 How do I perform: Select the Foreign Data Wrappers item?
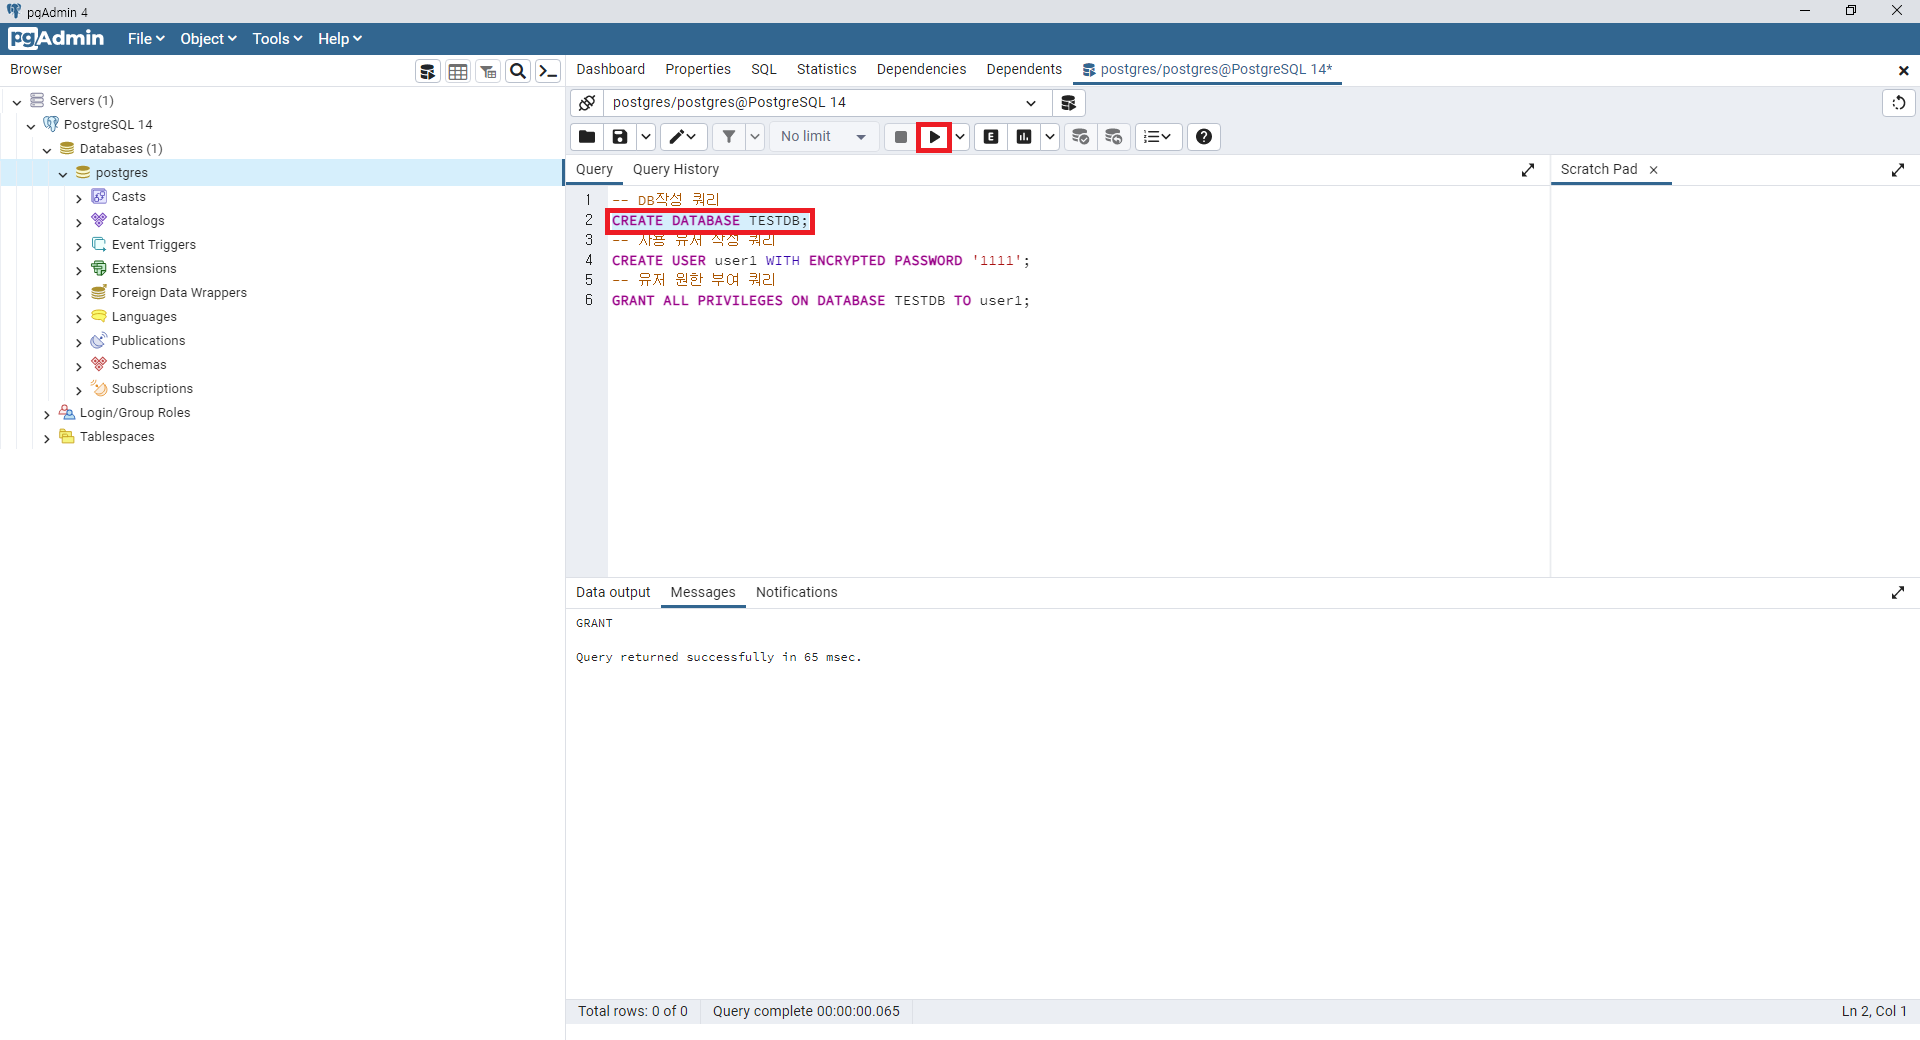click(x=179, y=293)
